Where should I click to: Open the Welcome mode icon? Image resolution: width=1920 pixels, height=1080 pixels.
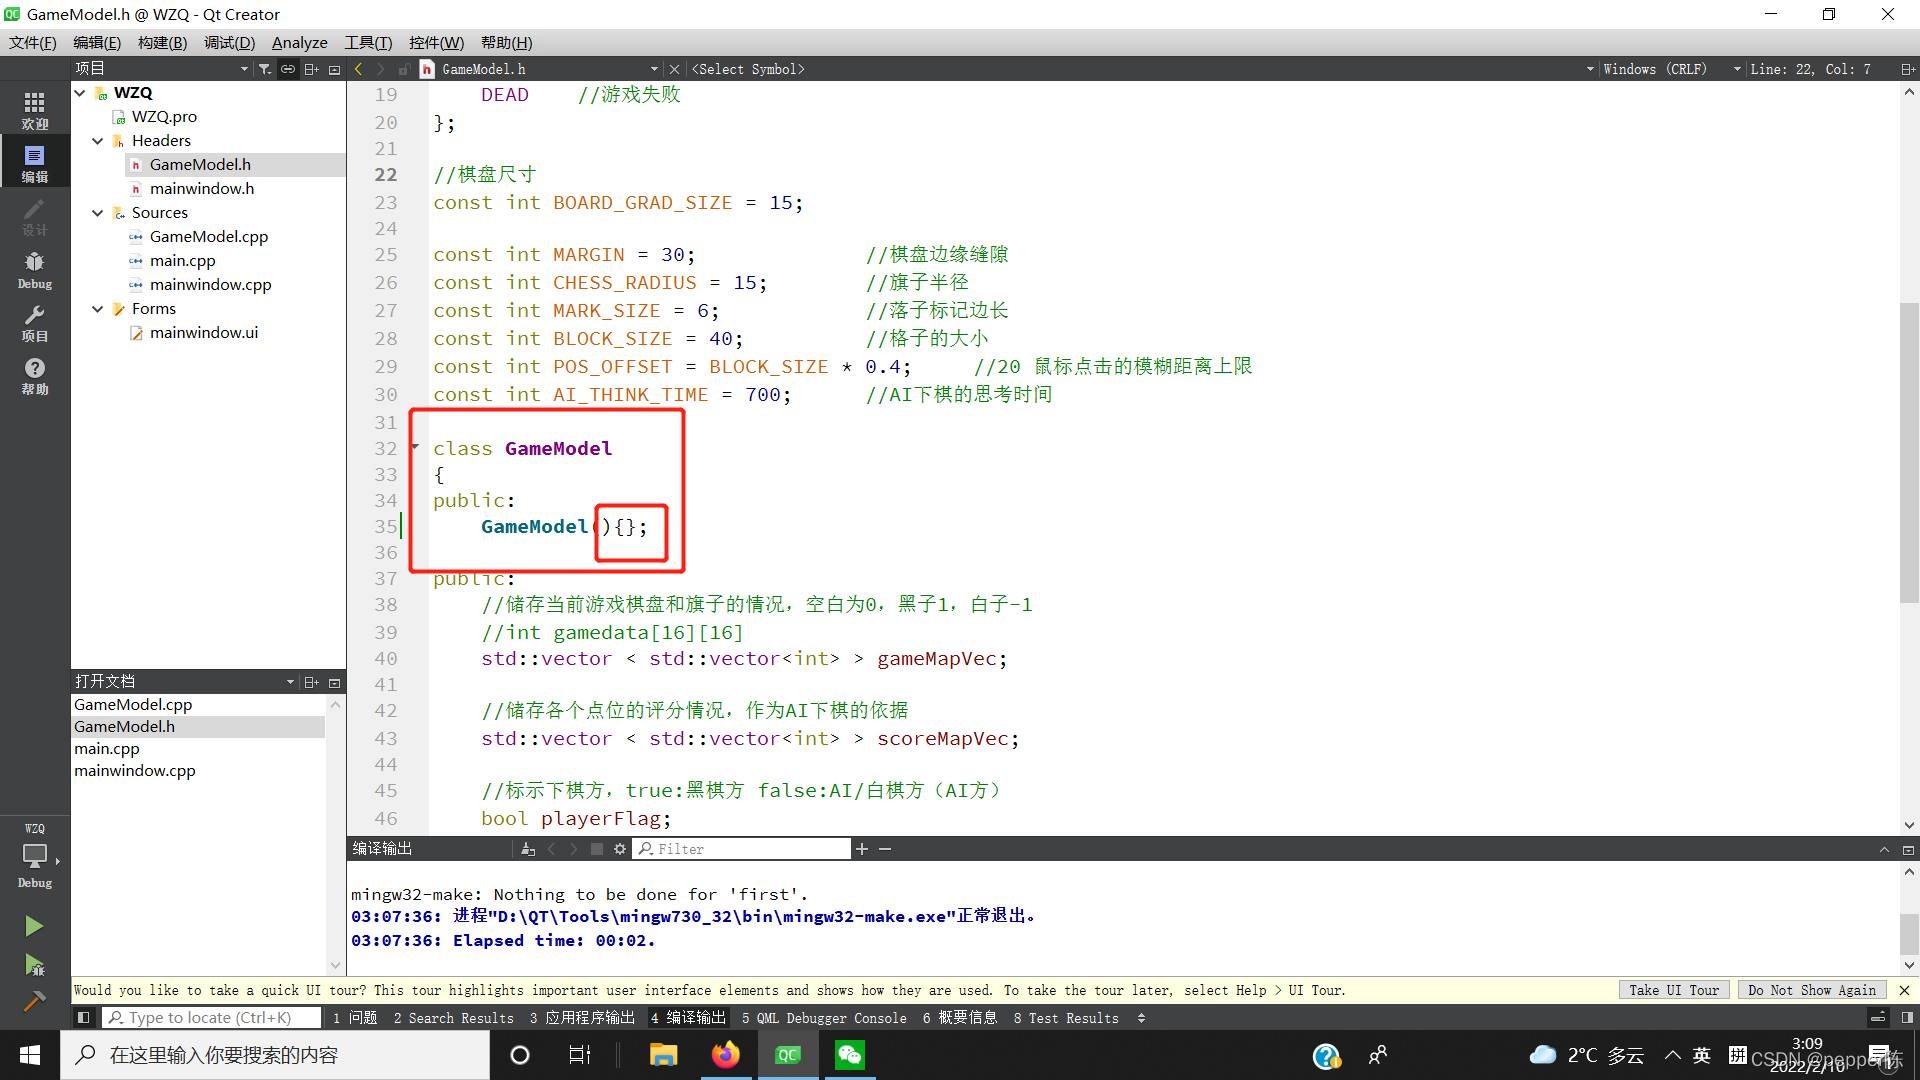point(34,110)
